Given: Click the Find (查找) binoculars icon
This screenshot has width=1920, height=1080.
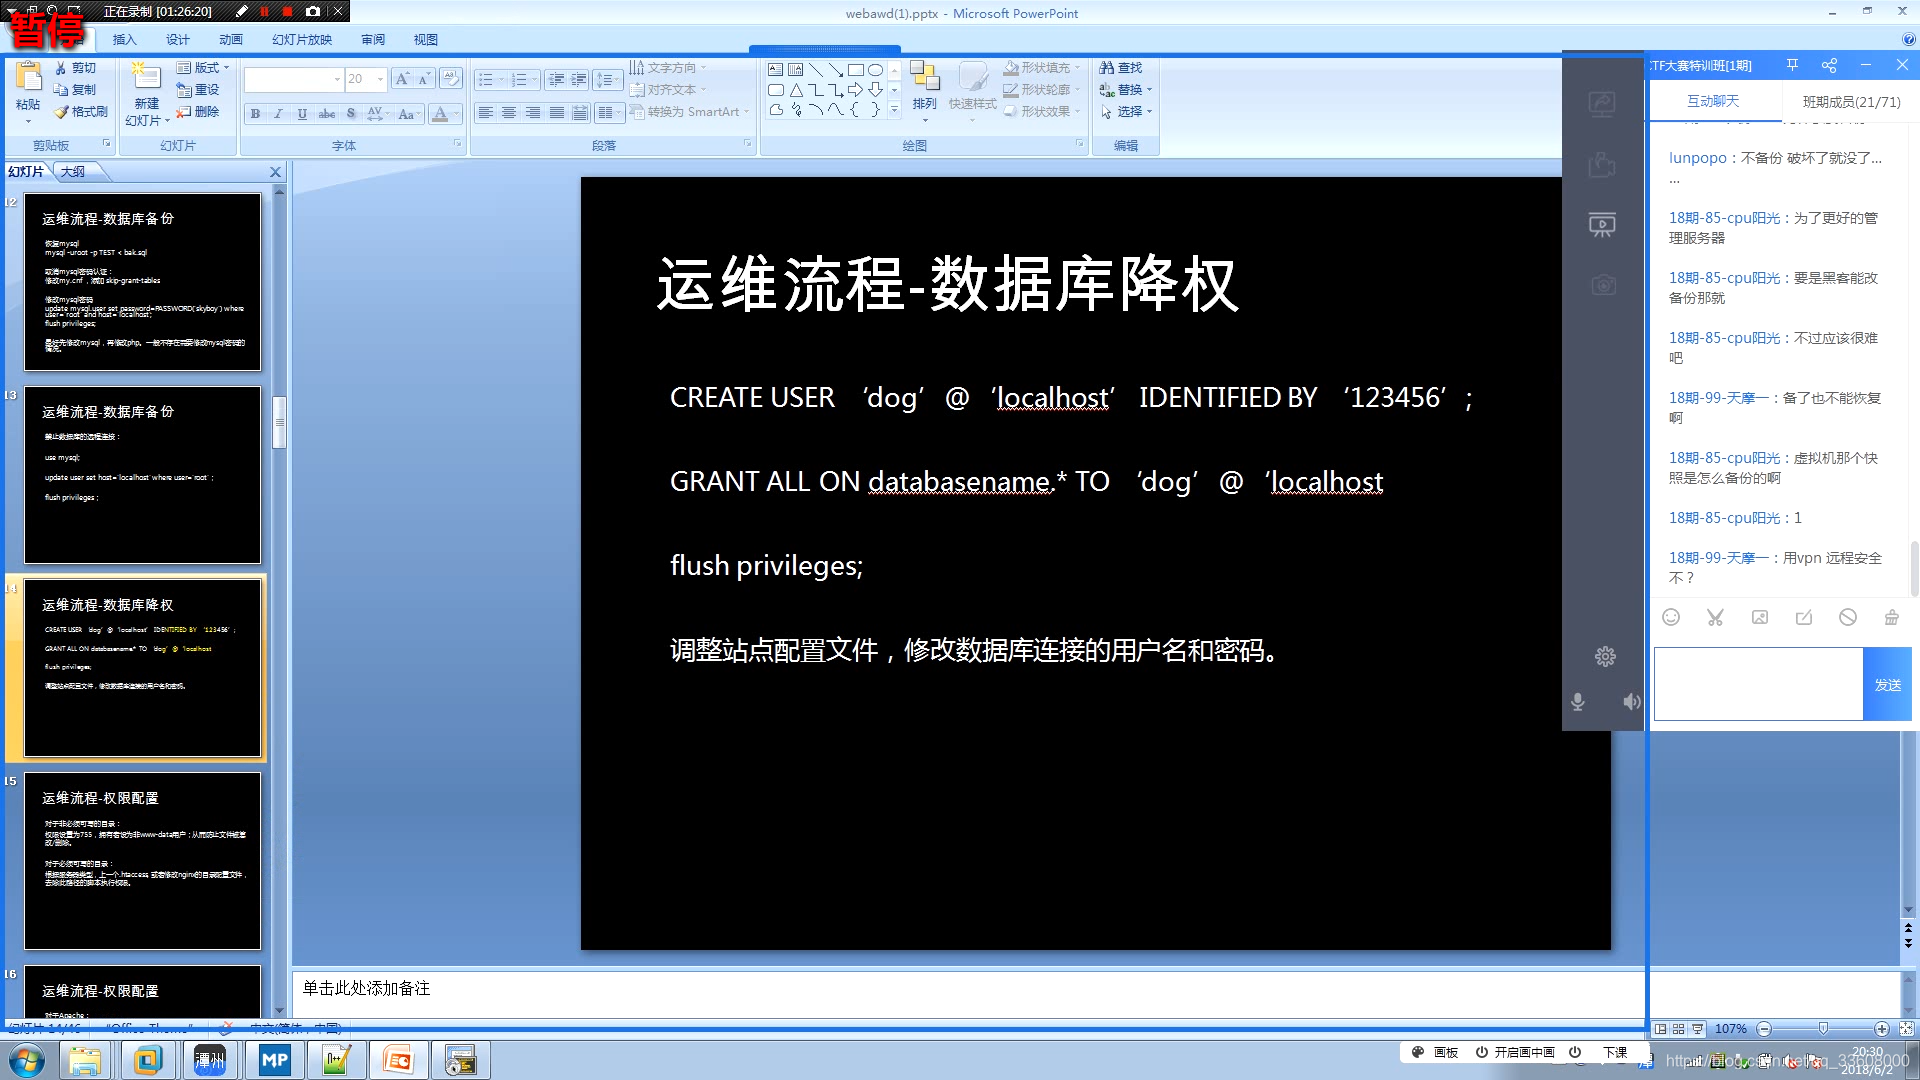Looking at the screenshot, I should click(1107, 68).
